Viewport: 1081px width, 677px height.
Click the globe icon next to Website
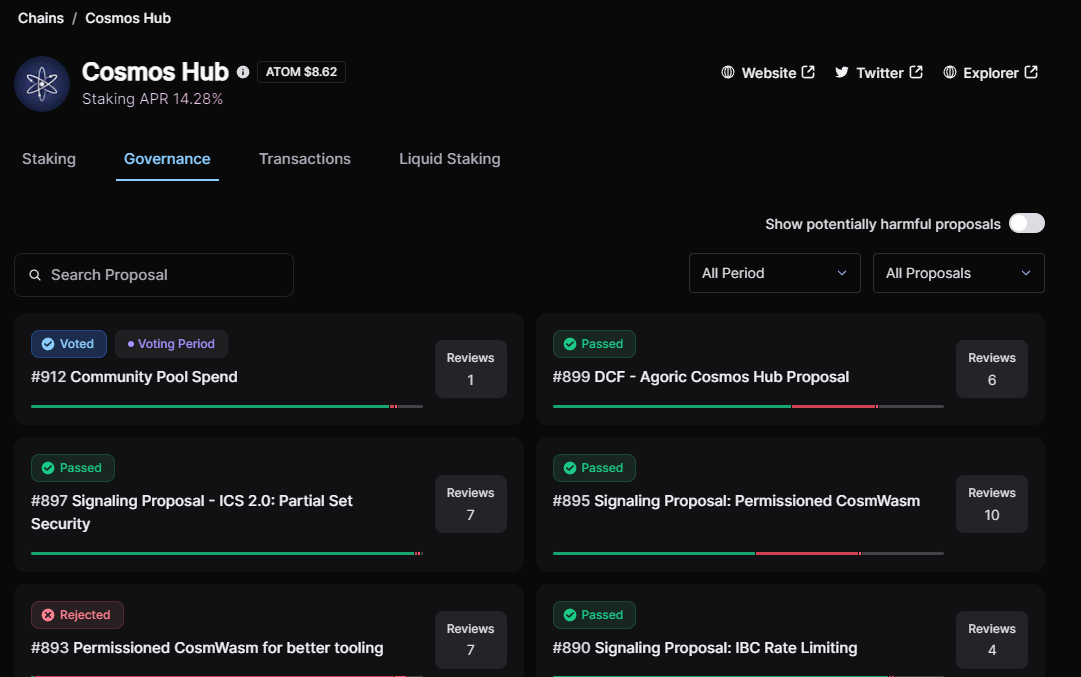727,72
